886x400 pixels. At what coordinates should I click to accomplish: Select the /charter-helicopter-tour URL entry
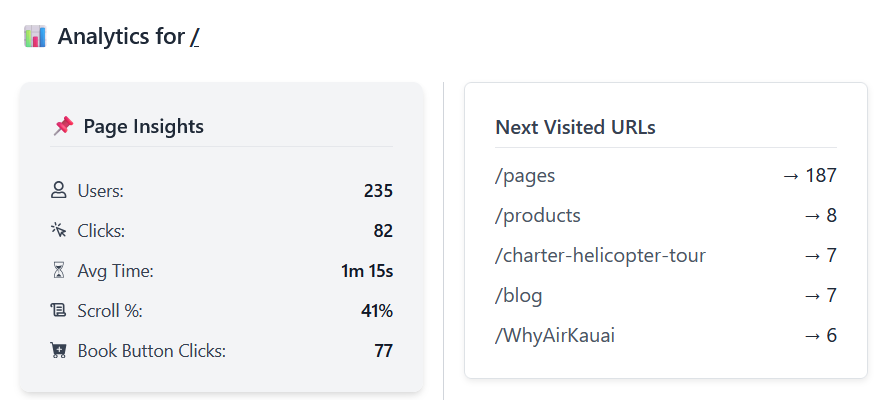point(600,255)
